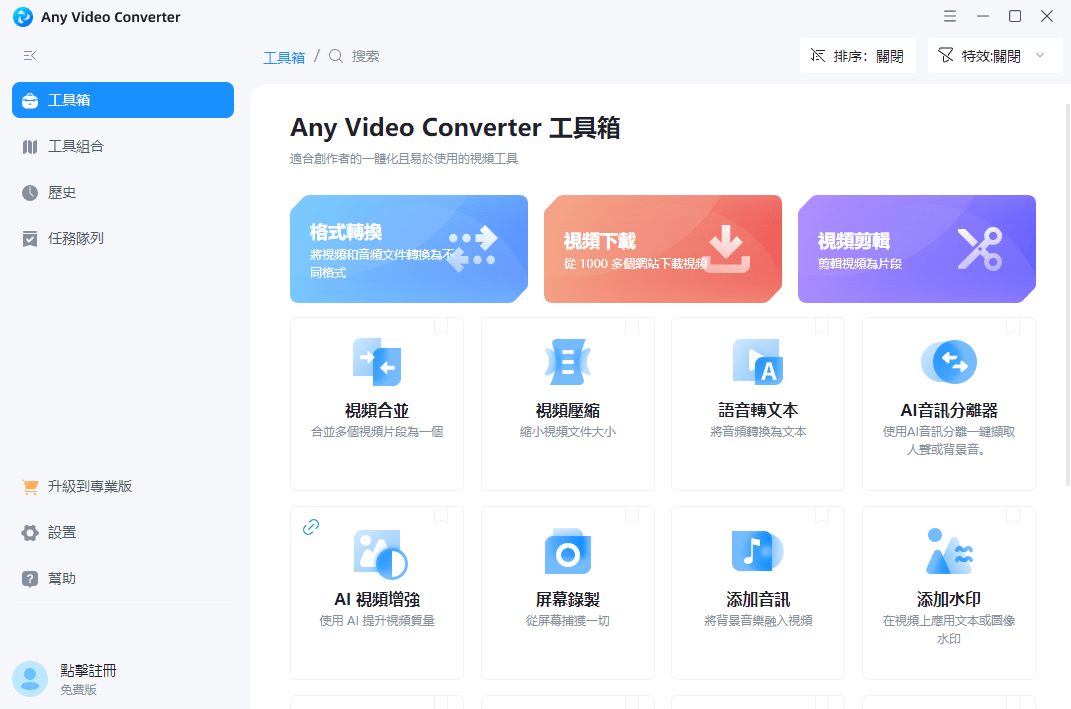This screenshot has width=1071, height=709.
Task: Click the shopping cart upgrade icon
Action: [x=30, y=487]
